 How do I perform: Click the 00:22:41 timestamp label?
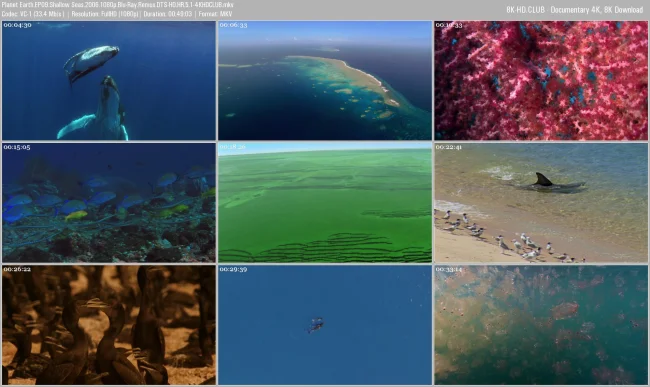coord(449,147)
